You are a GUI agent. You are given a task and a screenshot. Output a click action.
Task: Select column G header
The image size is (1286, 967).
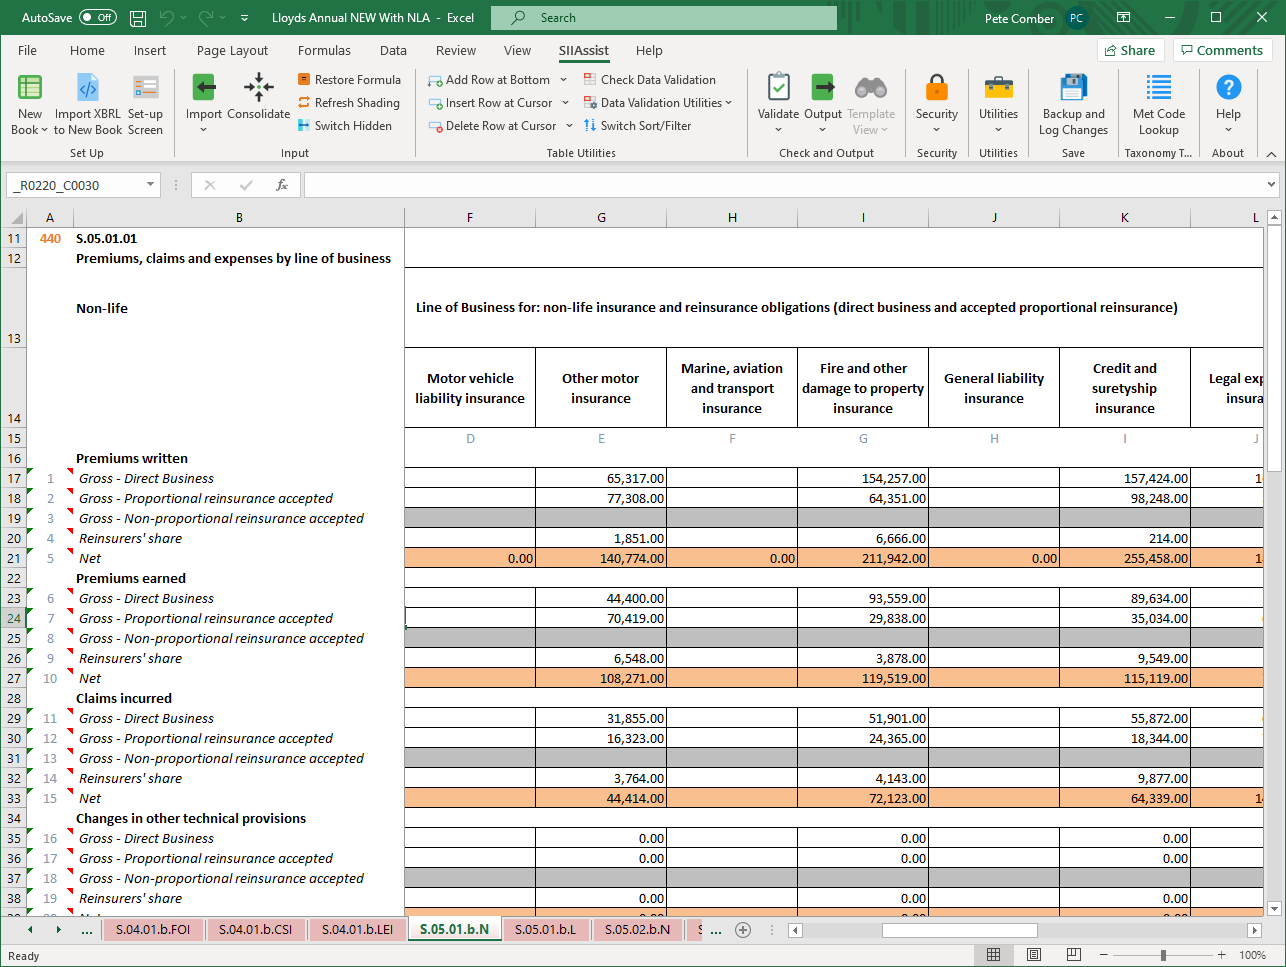601,217
